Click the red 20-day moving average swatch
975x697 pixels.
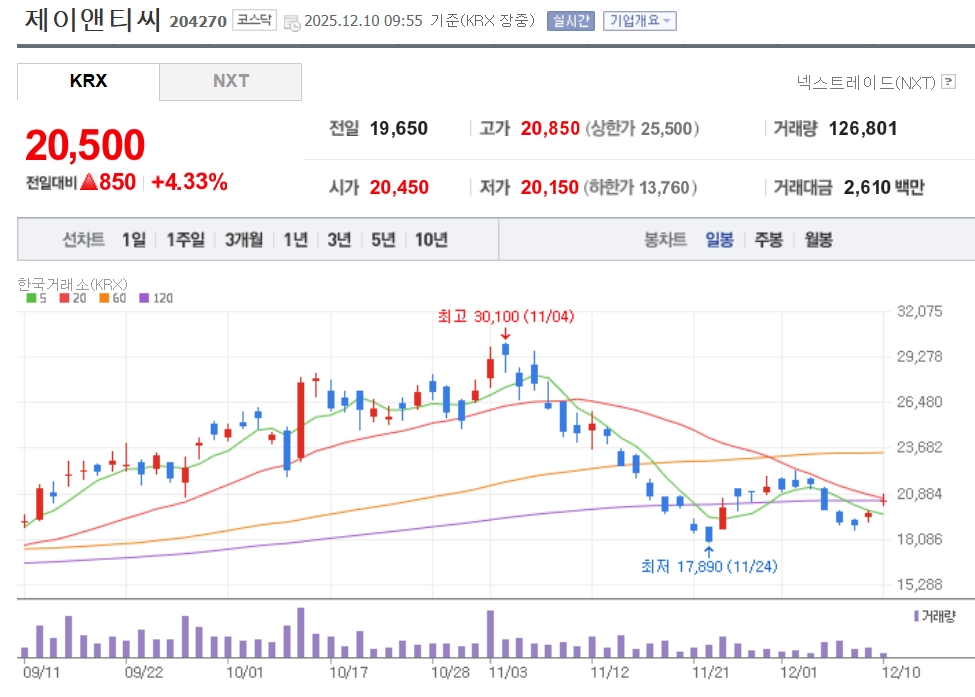pos(64,298)
